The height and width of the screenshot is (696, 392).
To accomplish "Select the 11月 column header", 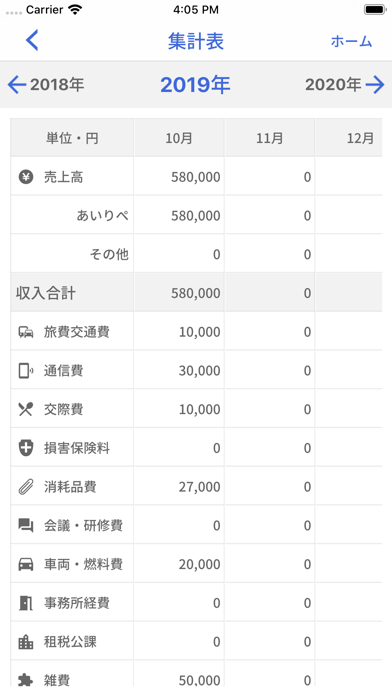I will [x=269, y=138].
